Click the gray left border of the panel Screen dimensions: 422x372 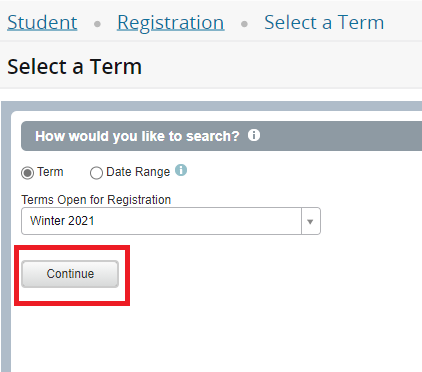coord(6,237)
